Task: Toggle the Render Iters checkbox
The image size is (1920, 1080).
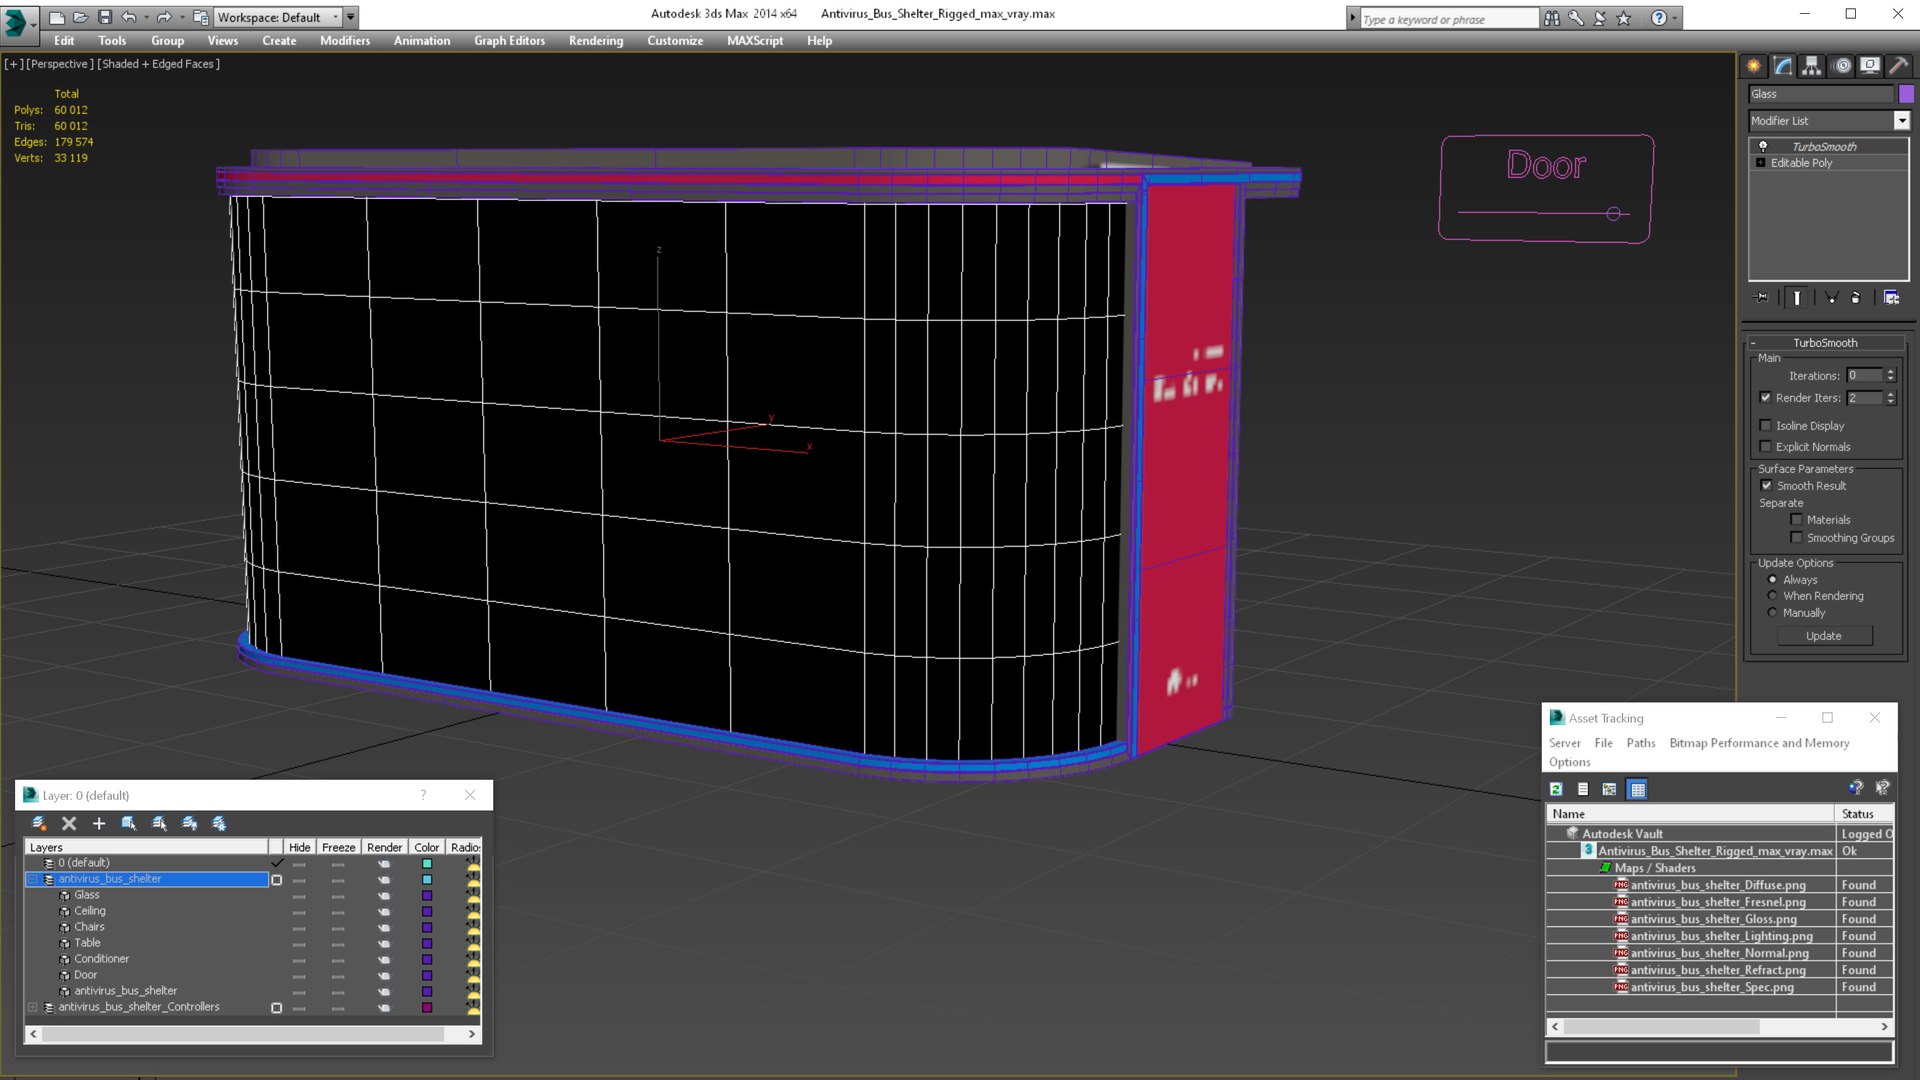Action: (x=1766, y=398)
